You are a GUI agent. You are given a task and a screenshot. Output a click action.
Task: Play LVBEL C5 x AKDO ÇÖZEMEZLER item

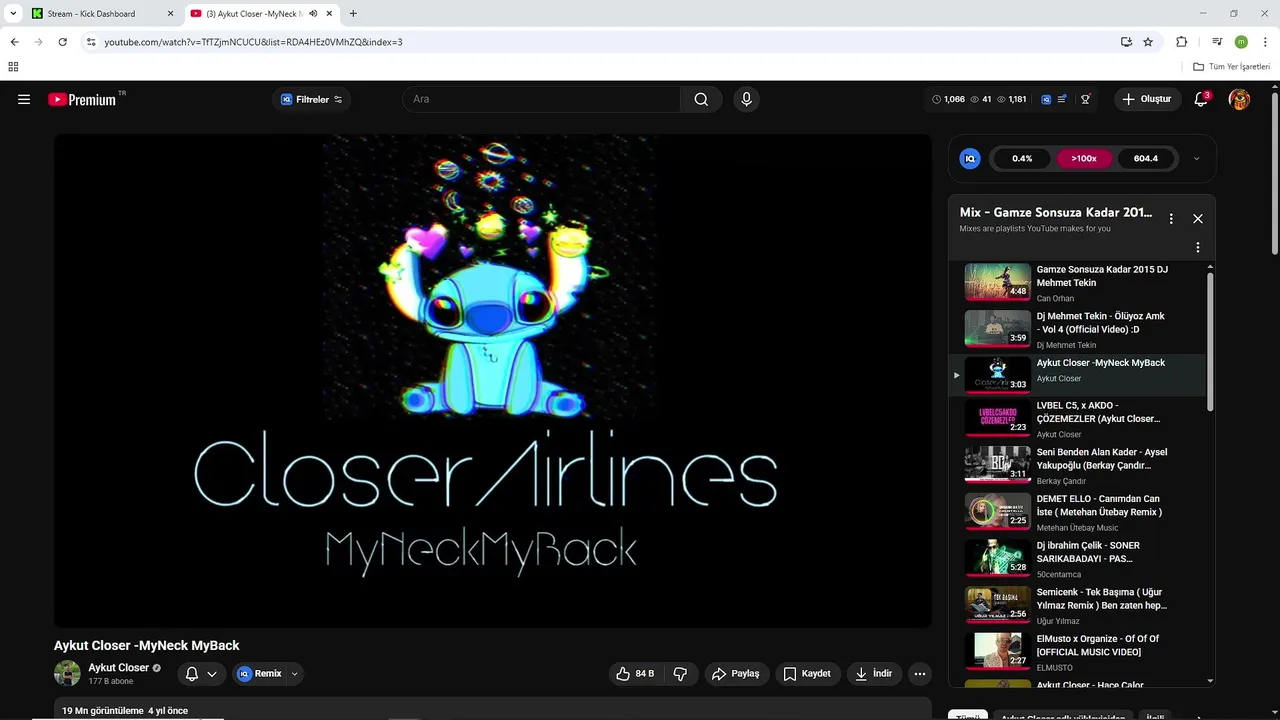pos(1078,419)
